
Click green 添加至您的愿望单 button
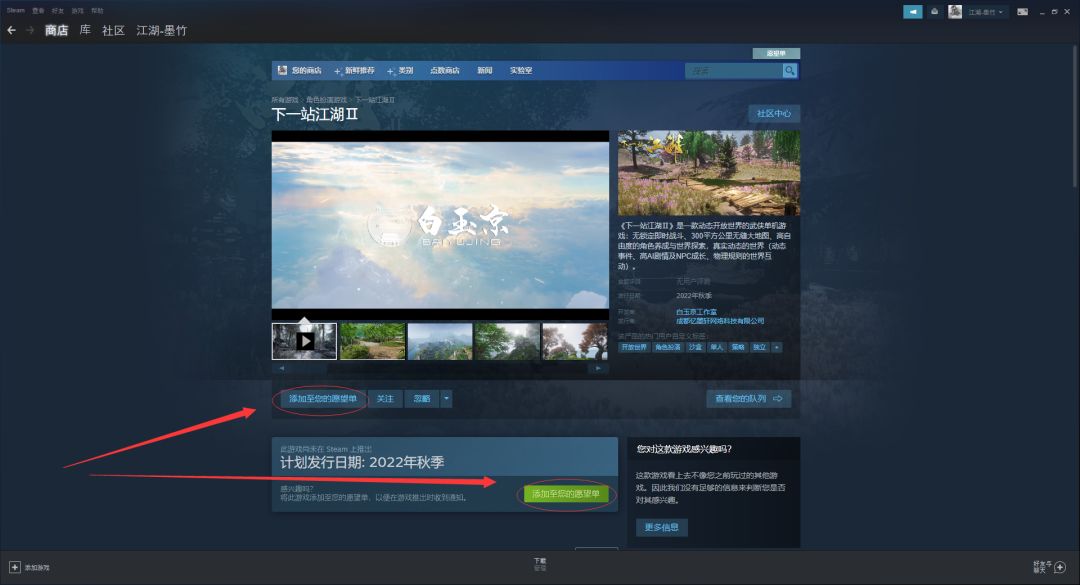click(x=565, y=493)
